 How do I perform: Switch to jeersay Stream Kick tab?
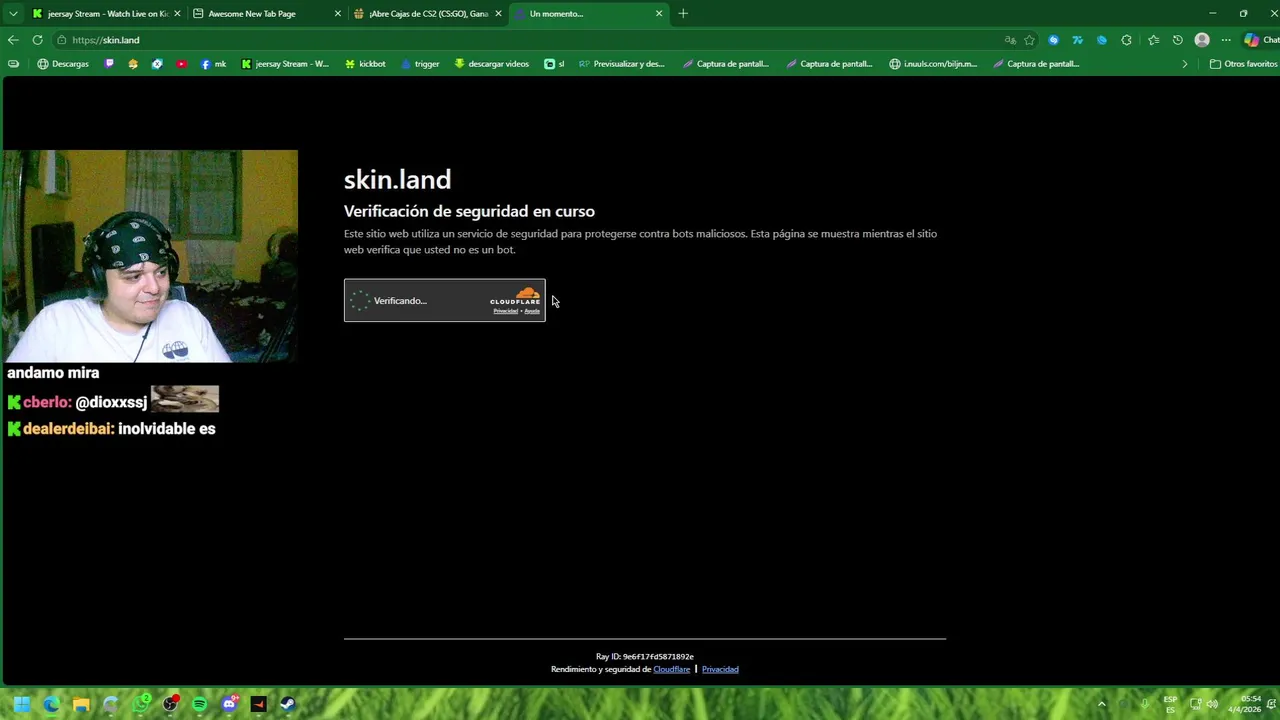click(x=106, y=14)
